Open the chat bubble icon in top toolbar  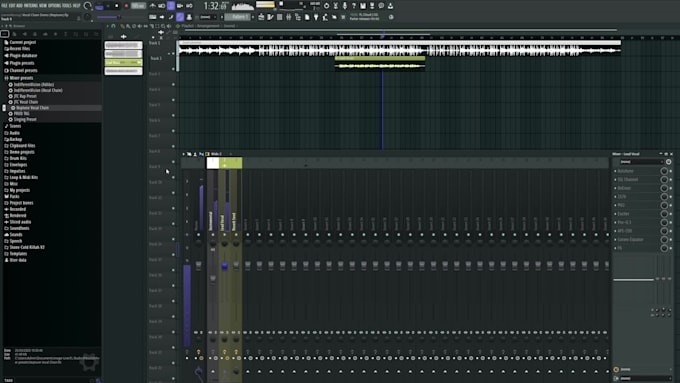point(381,6)
